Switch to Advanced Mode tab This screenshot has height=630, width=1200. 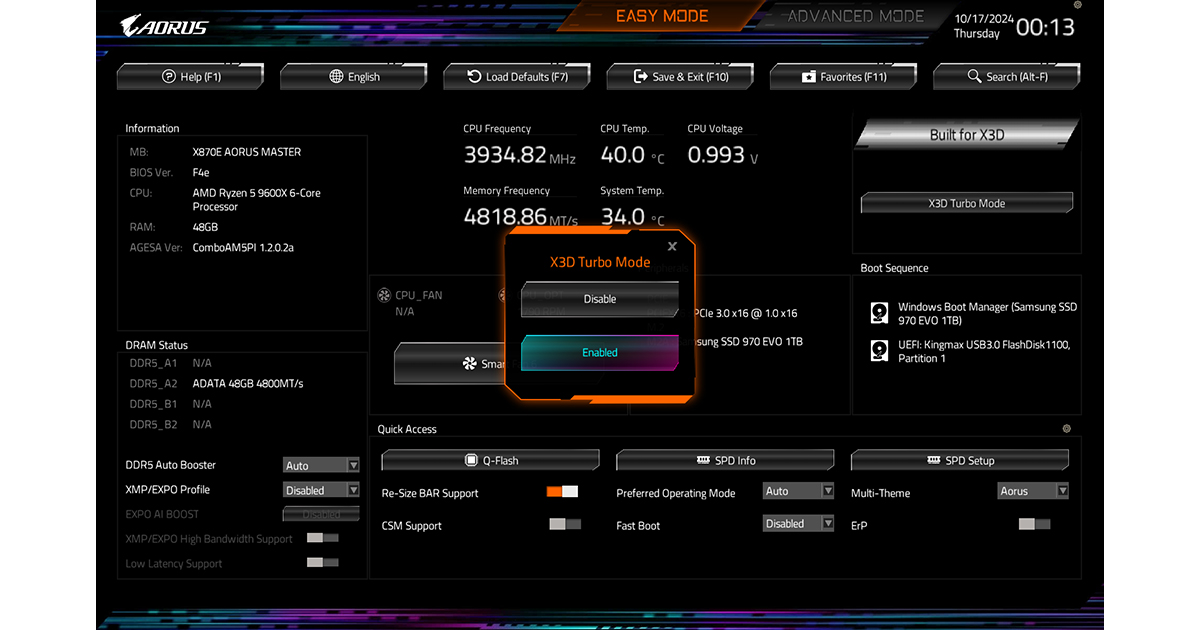tap(855, 16)
